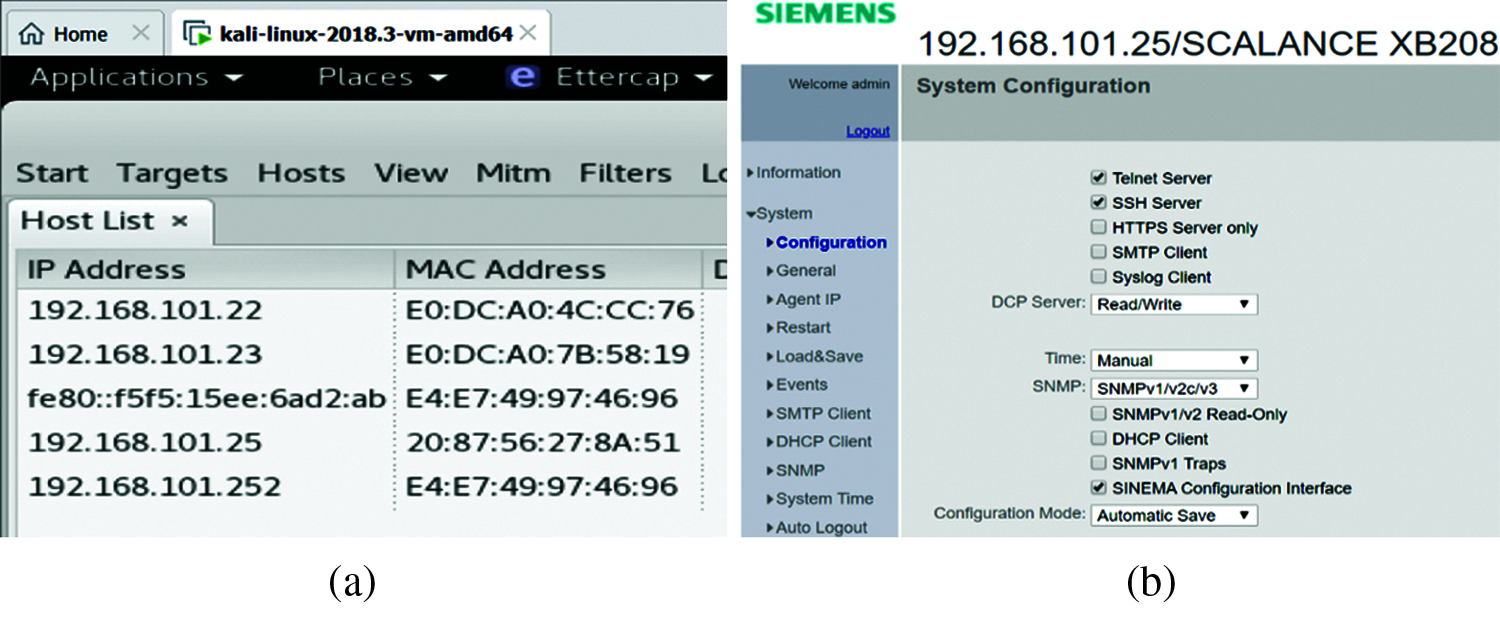Select the Host List tab

pyautogui.click(x=88, y=221)
